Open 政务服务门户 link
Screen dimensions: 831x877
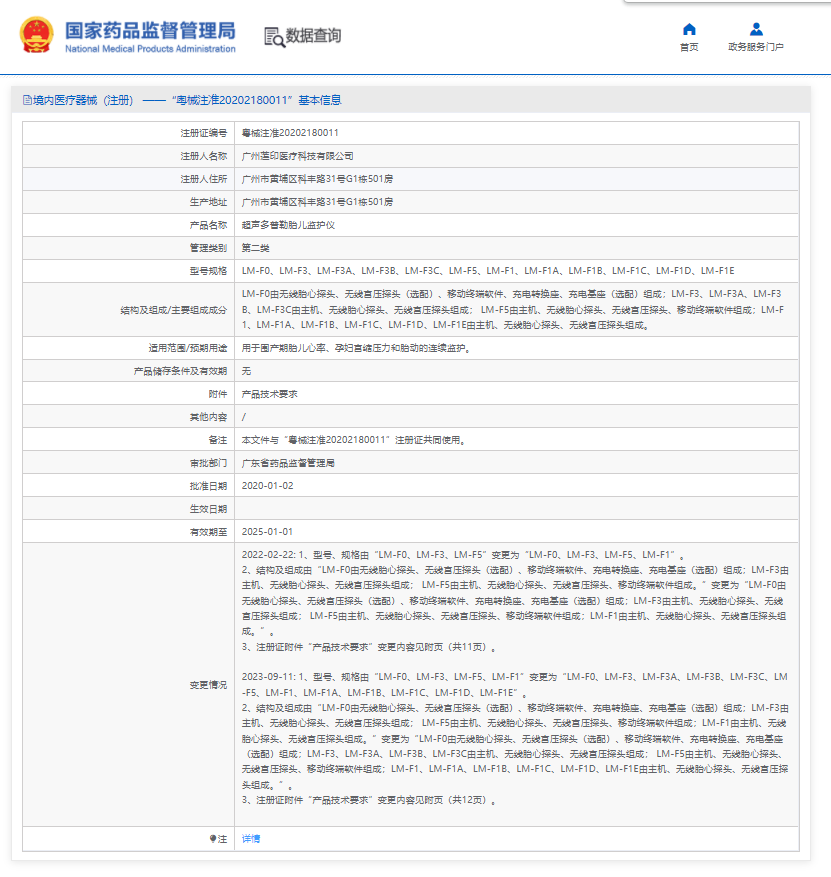pyautogui.click(x=756, y=47)
